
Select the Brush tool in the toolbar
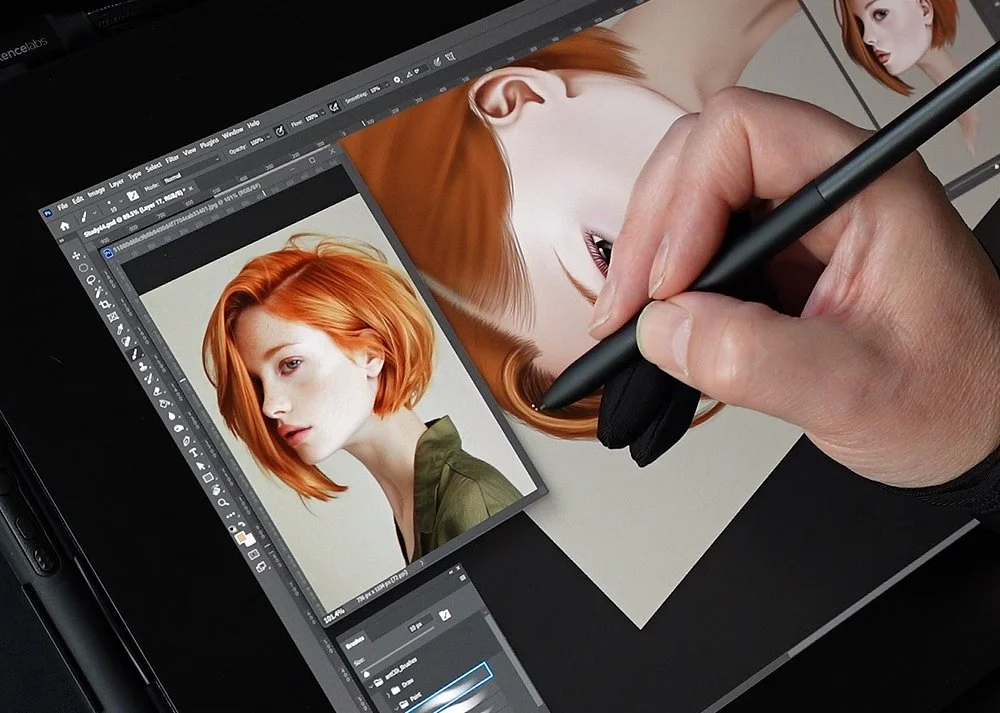pyautogui.click(x=134, y=353)
